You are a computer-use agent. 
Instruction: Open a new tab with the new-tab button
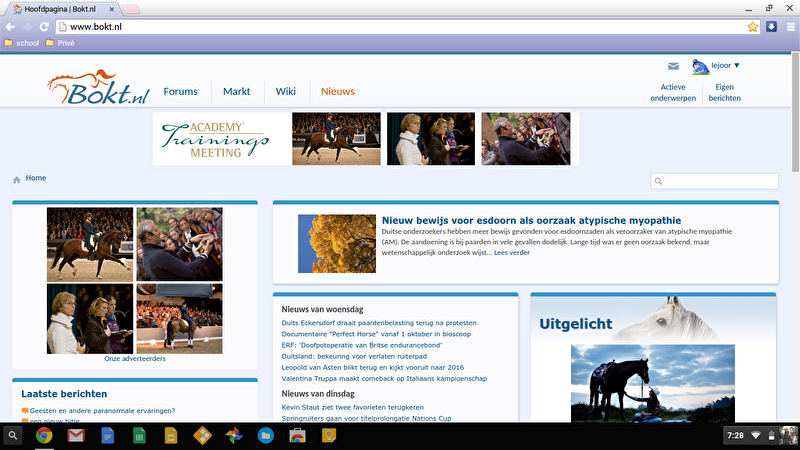pyautogui.click(x=131, y=9)
